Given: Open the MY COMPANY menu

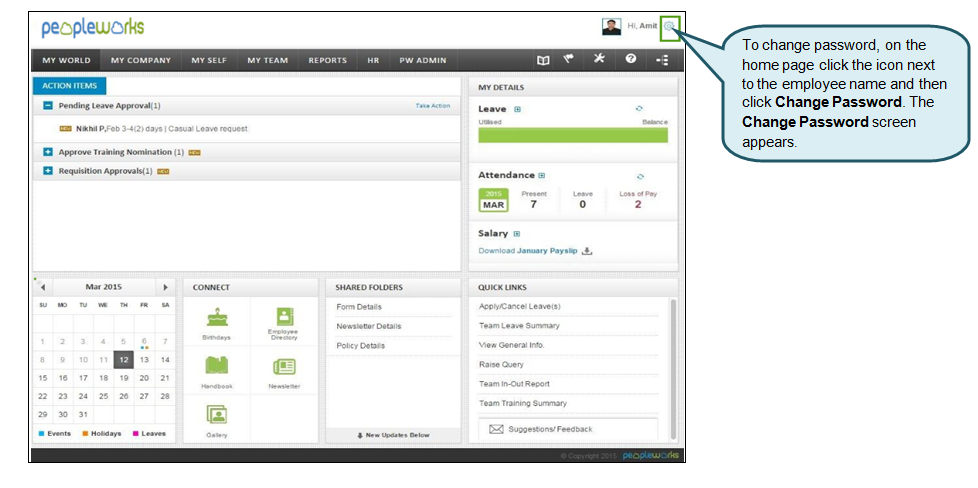Looking at the screenshot, I should click(x=140, y=60).
